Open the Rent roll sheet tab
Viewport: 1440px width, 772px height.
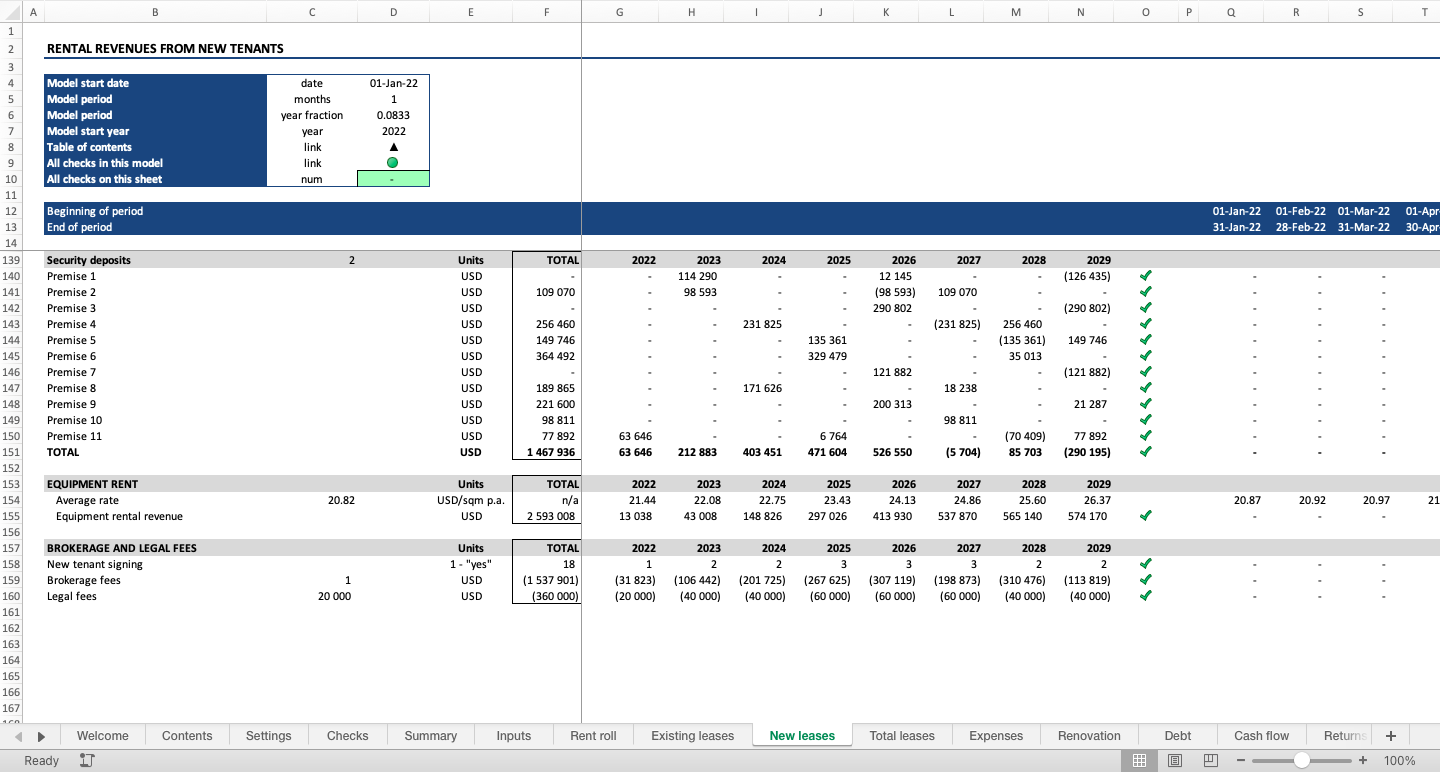click(593, 735)
